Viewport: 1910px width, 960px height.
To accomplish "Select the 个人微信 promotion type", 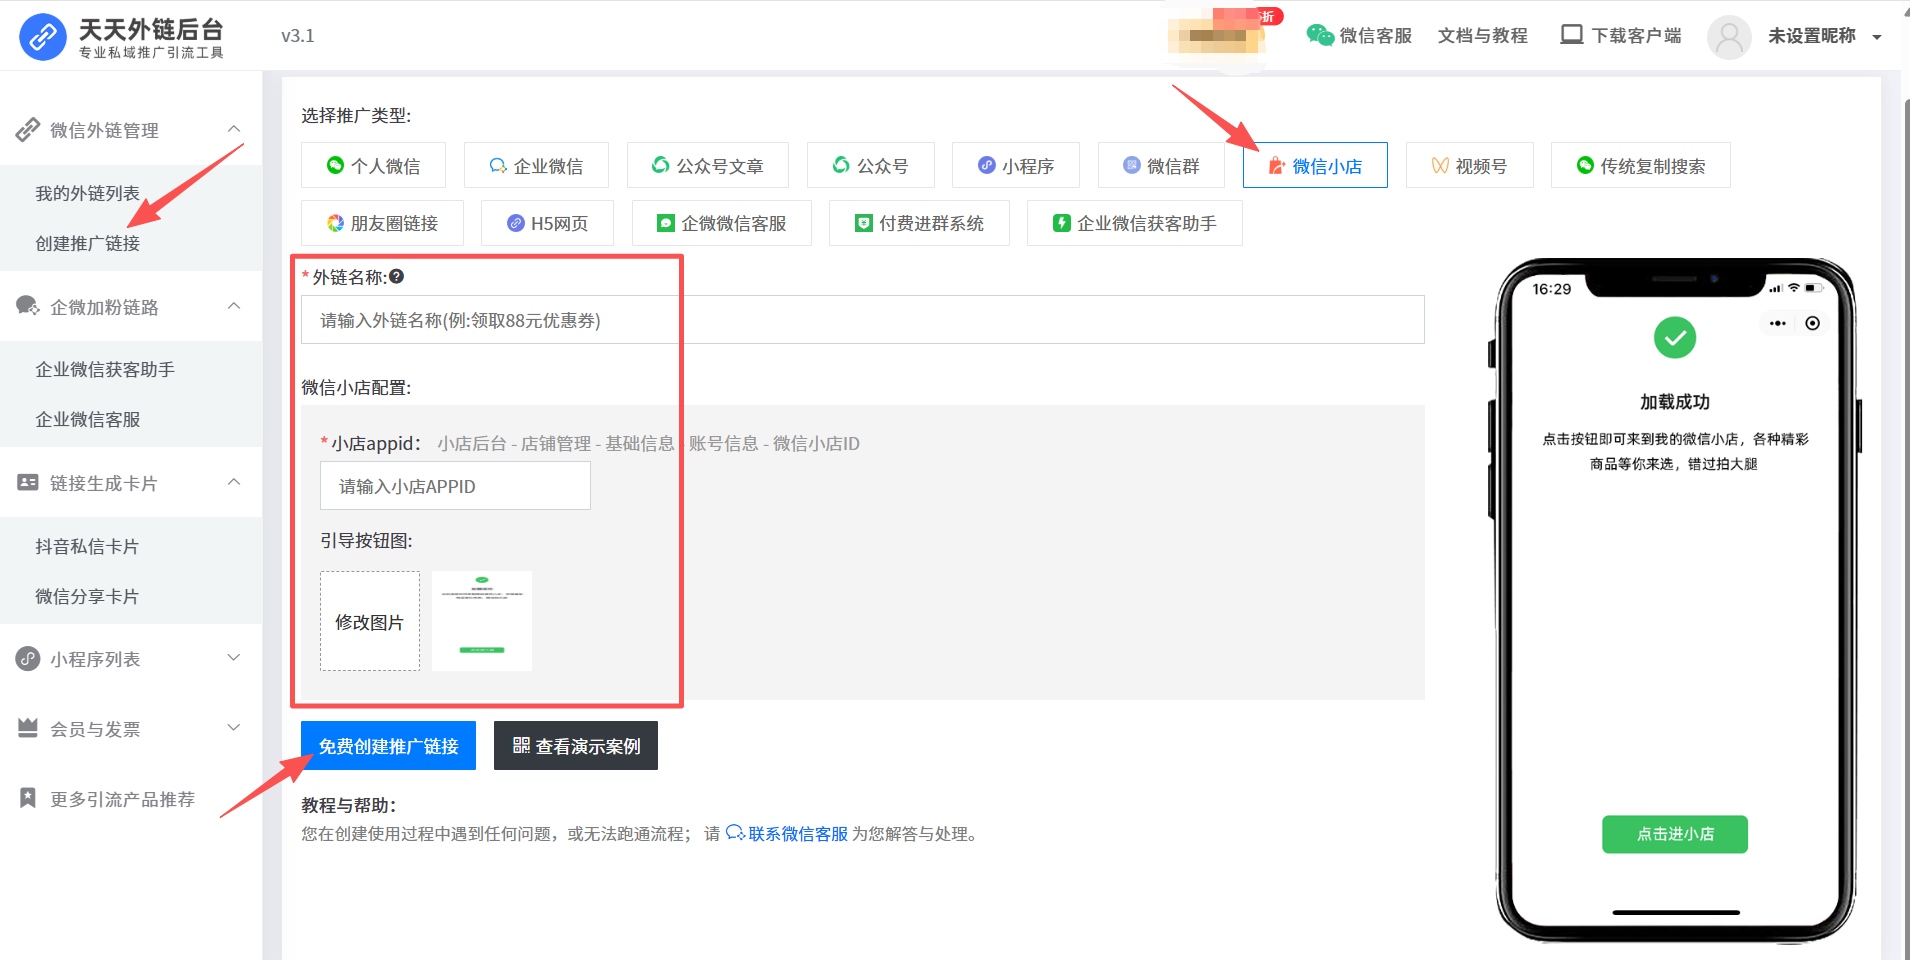I will 373,166.
